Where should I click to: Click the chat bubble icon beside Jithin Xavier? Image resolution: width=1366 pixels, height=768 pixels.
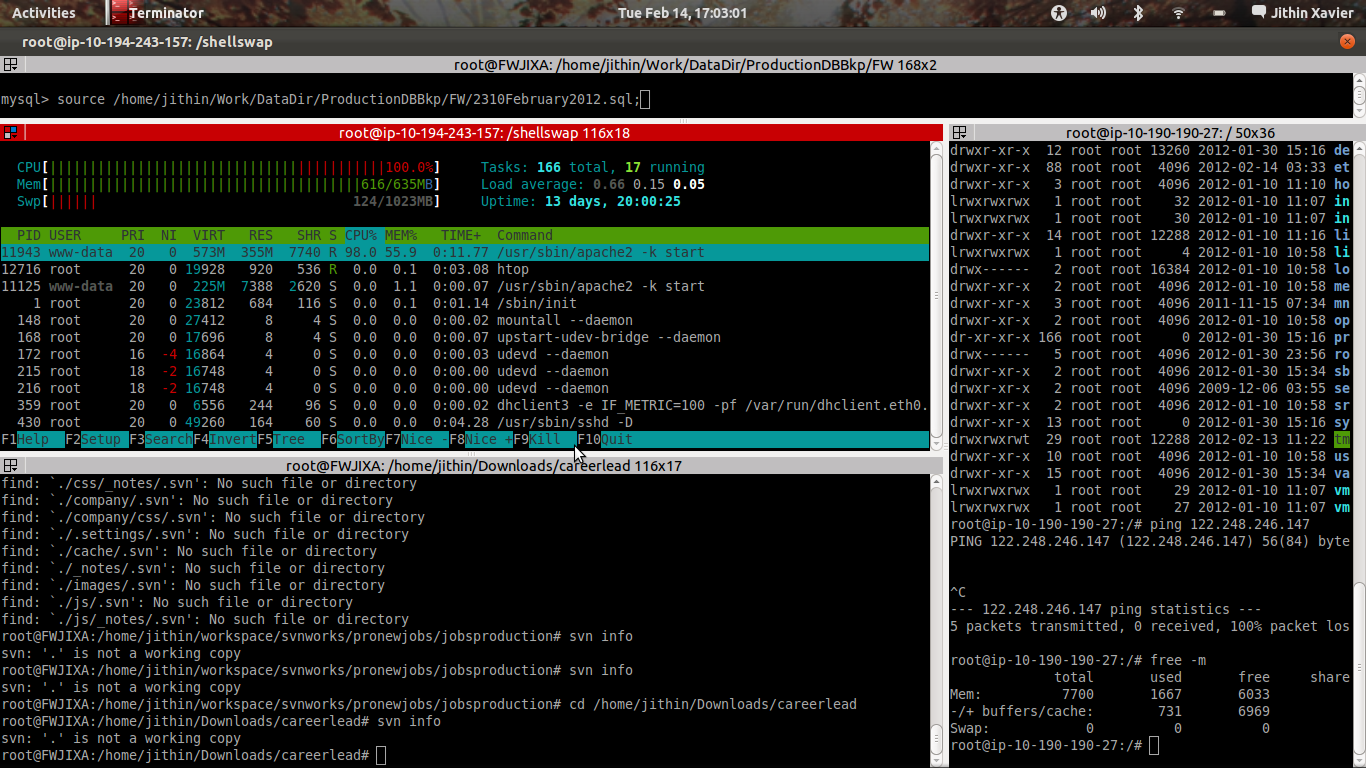click(x=1259, y=13)
